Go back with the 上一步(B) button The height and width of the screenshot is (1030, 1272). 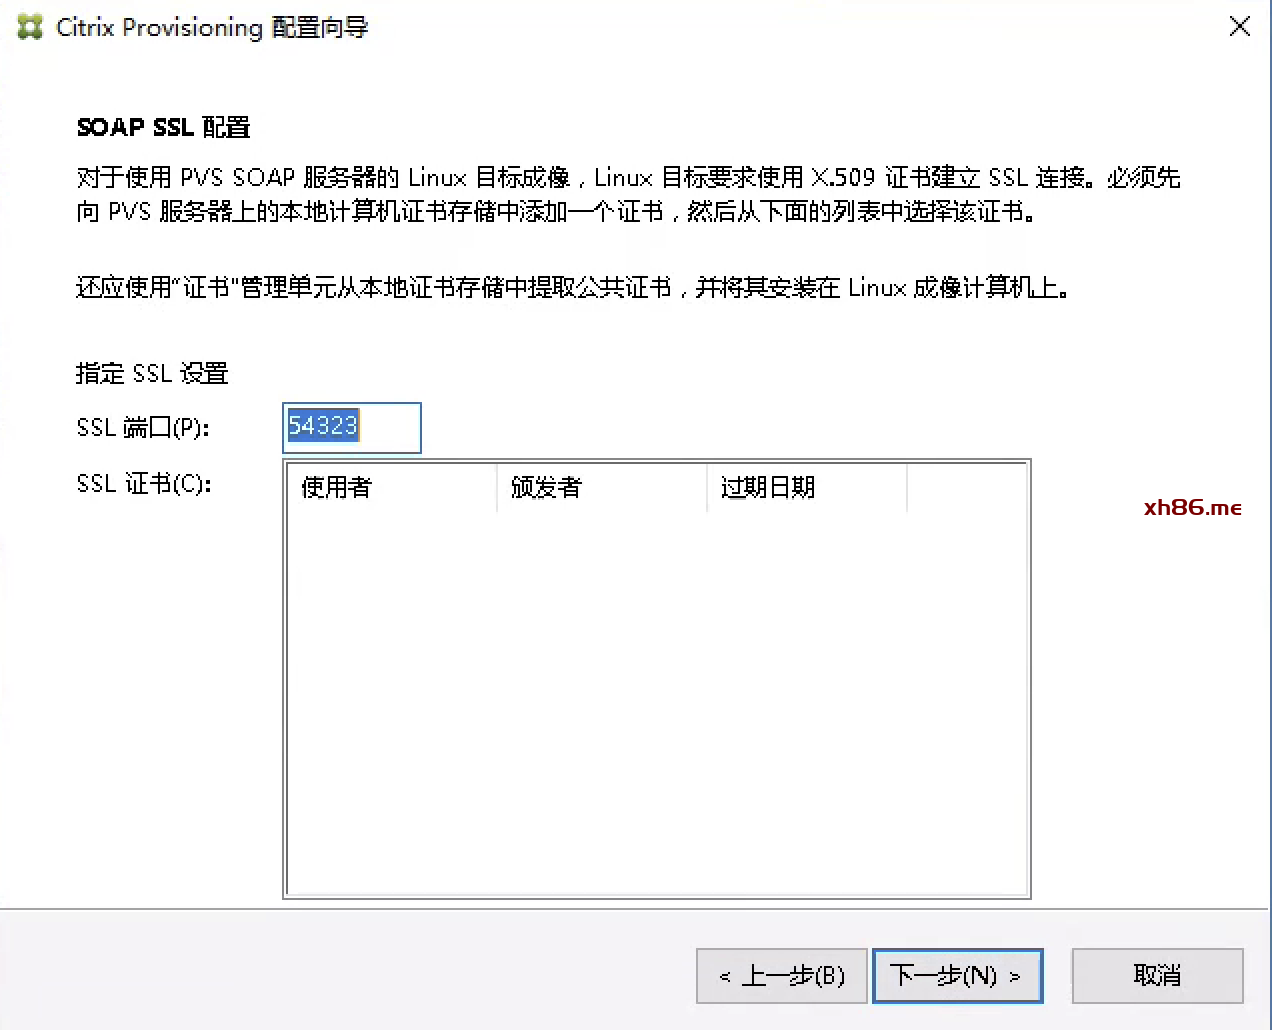pos(781,975)
